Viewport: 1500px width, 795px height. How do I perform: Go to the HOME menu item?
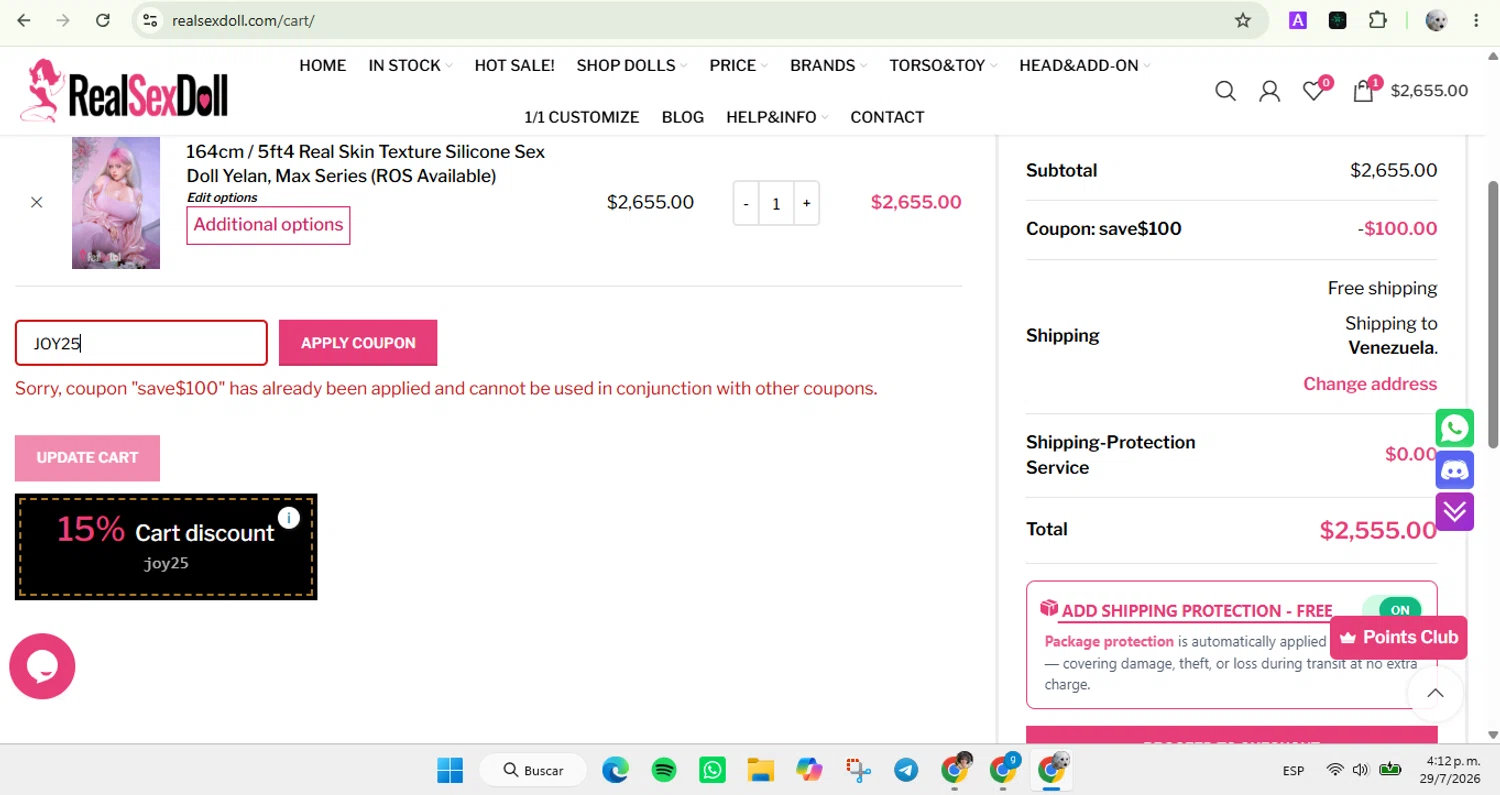click(322, 65)
